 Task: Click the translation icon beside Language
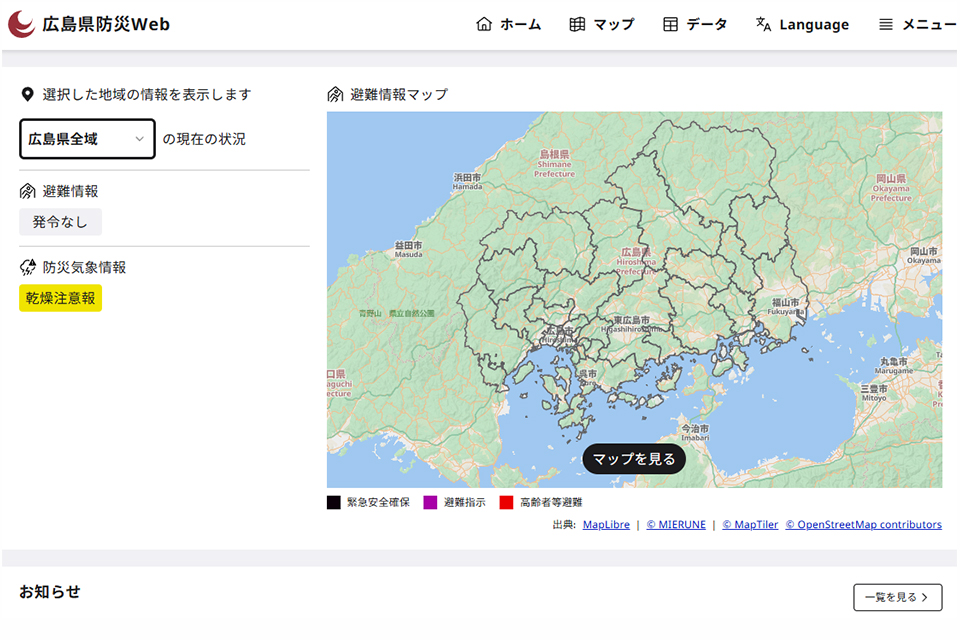pyautogui.click(x=766, y=23)
